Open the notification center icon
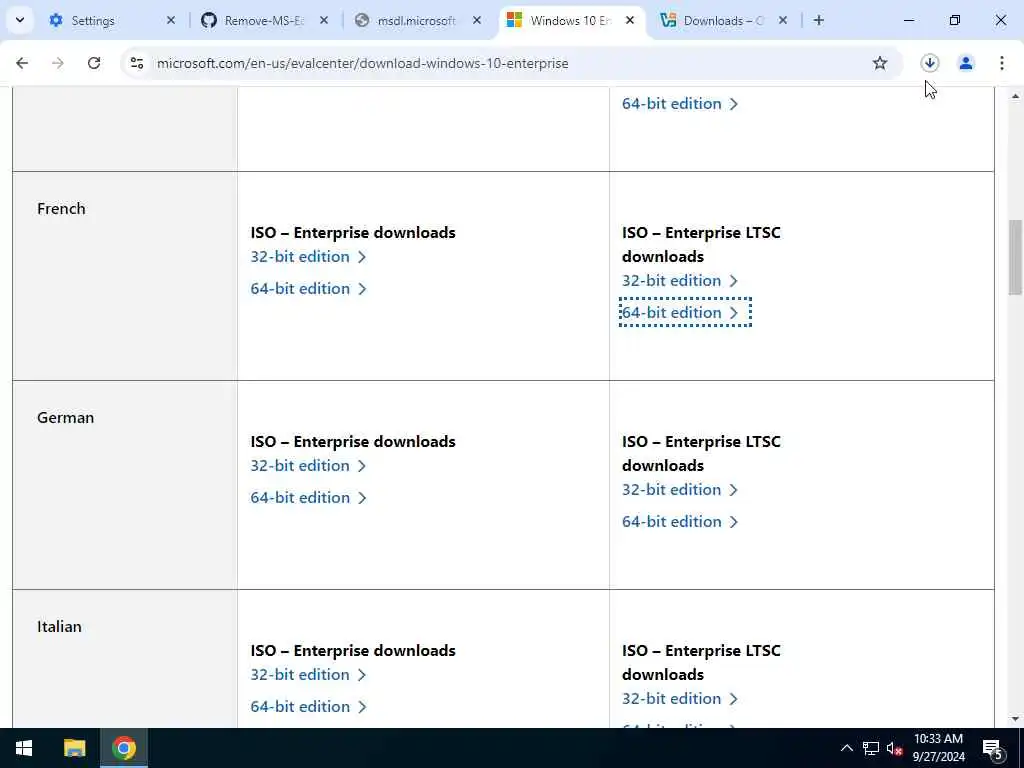 click(992, 749)
